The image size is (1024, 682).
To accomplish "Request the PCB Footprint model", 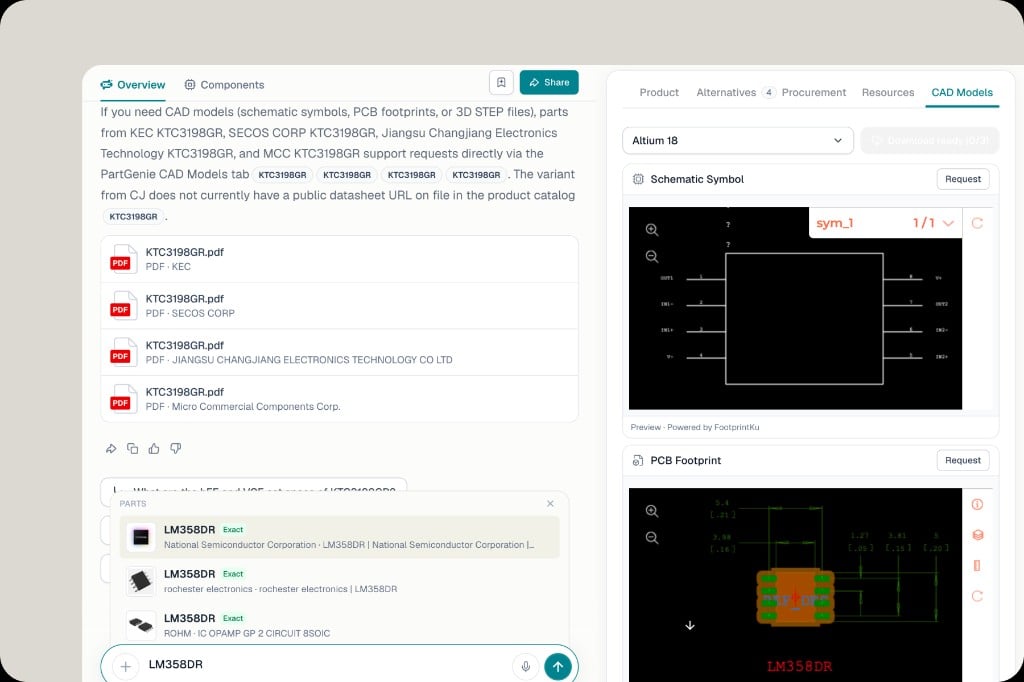I will [963, 461].
